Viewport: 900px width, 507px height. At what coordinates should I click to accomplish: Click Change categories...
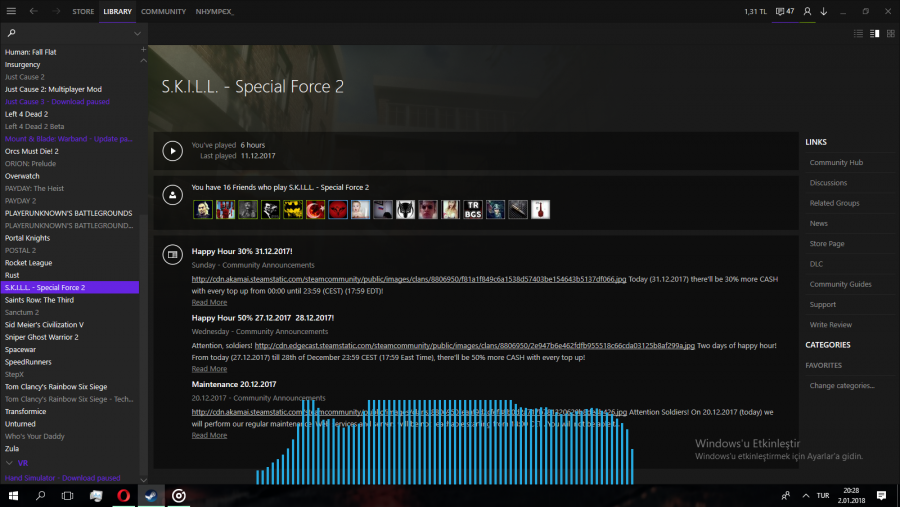(x=842, y=385)
